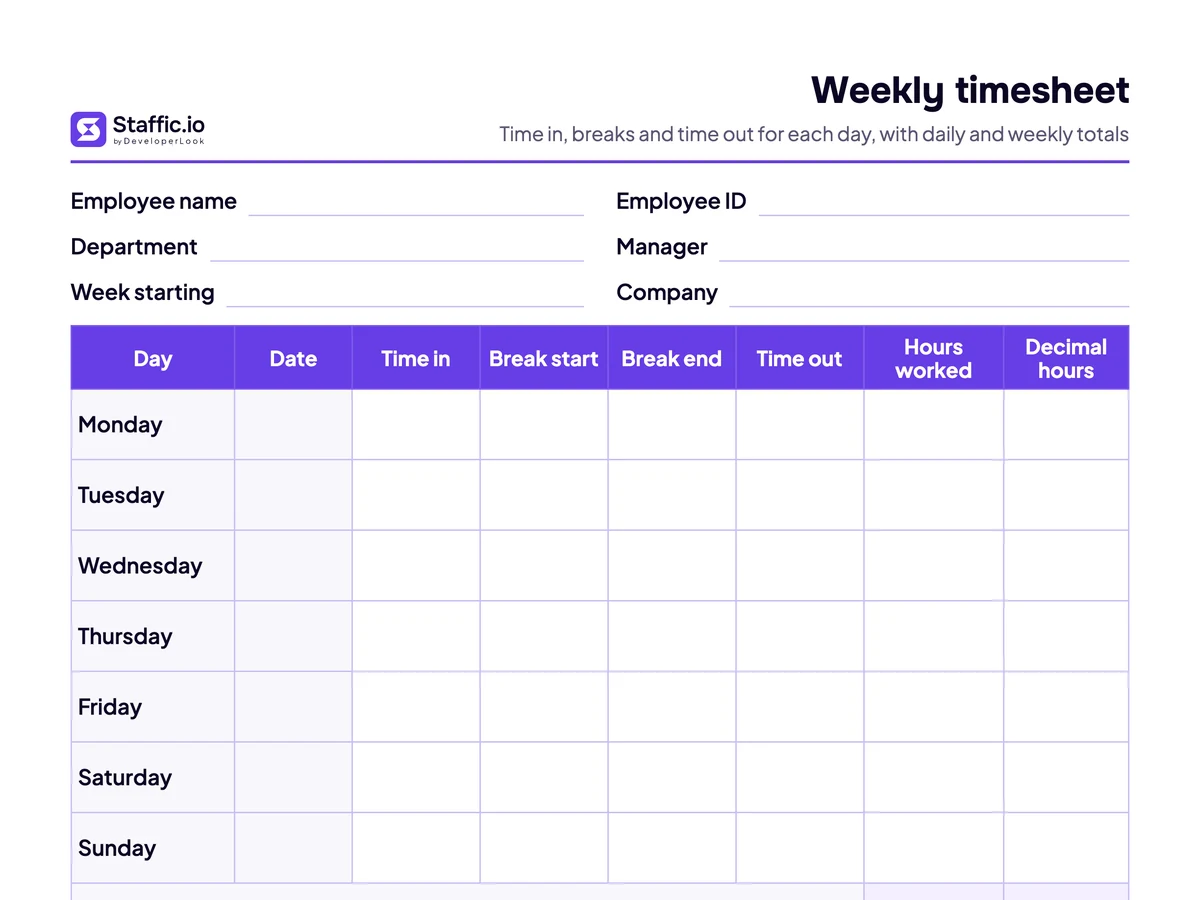The width and height of the screenshot is (1200, 900).
Task: Click the Saturday row label
Action: tap(125, 777)
